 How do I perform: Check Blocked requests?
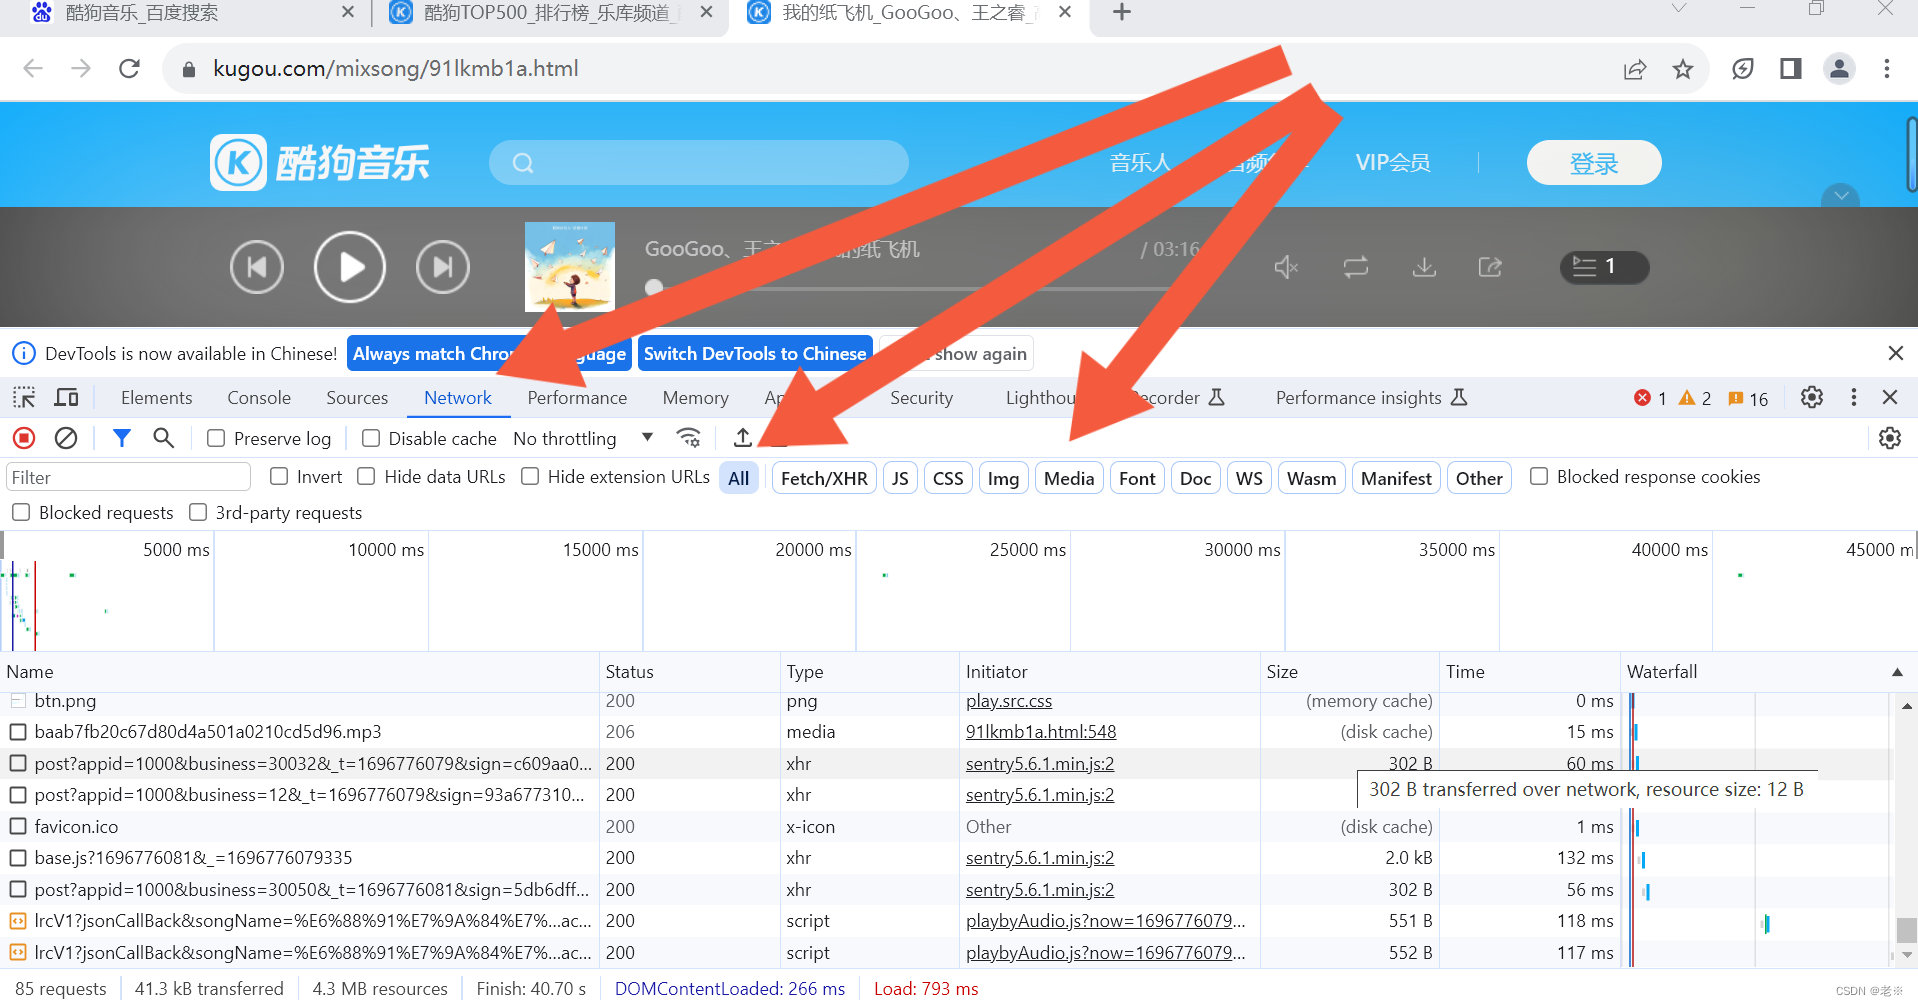coord(21,512)
